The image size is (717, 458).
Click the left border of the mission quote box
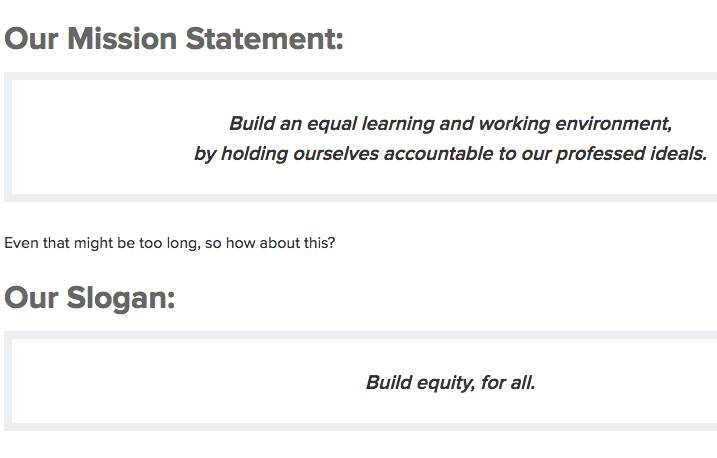(8, 137)
